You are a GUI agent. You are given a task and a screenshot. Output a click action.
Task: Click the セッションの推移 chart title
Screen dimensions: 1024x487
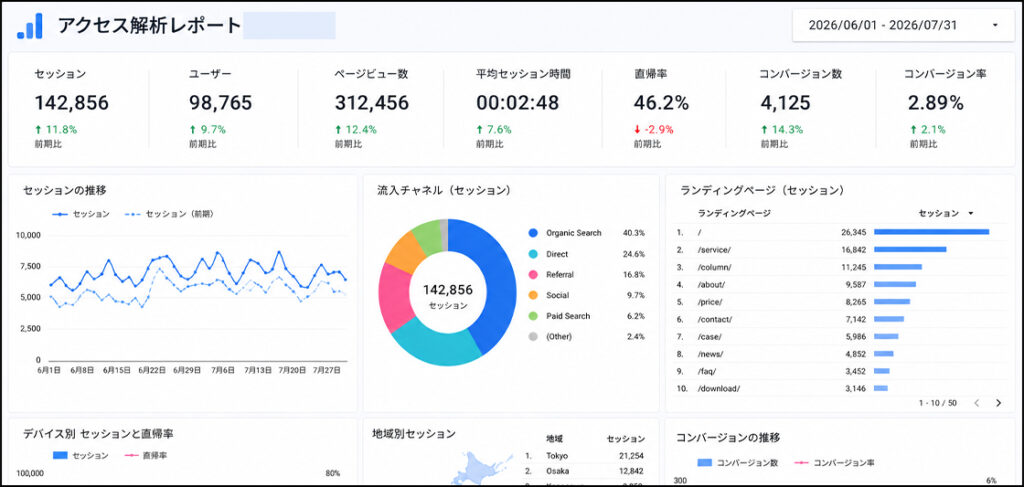pyautogui.click(x=65, y=191)
